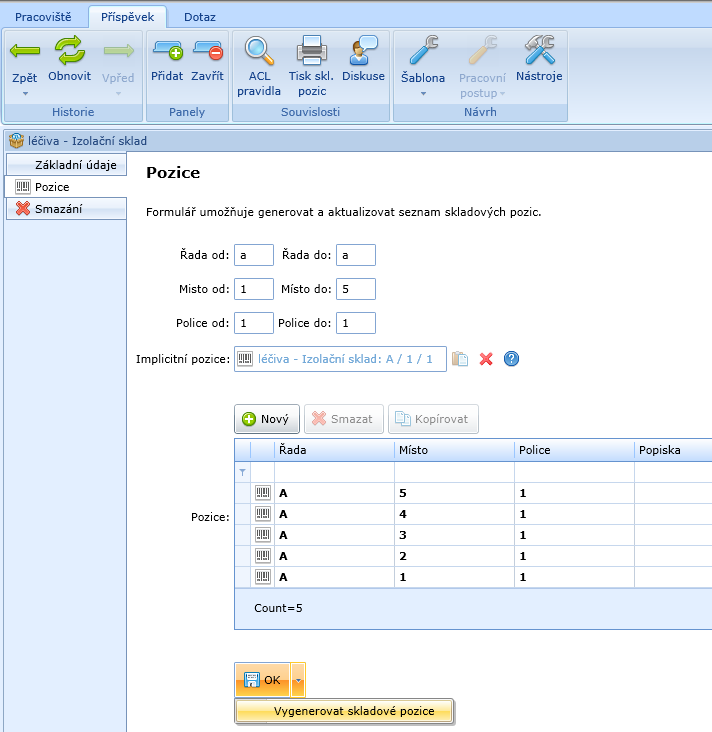Click Zavřít panel icon

click(207, 52)
